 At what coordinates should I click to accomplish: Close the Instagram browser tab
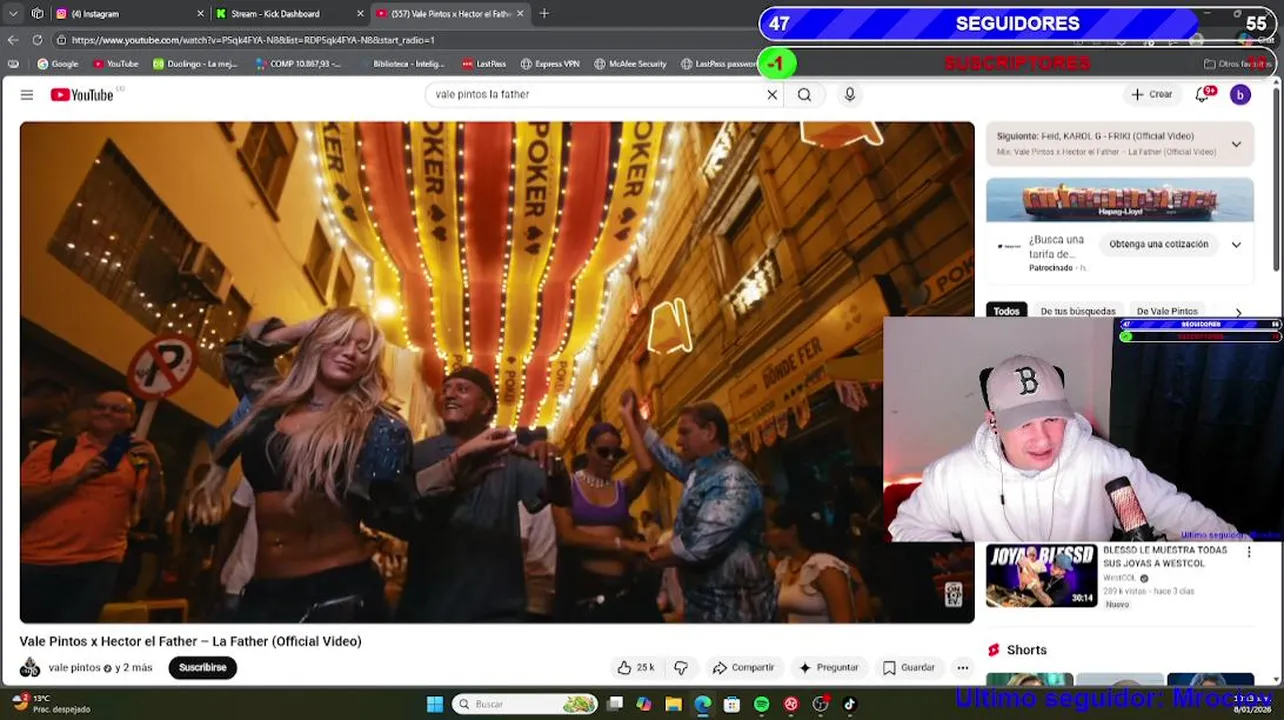point(200,14)
